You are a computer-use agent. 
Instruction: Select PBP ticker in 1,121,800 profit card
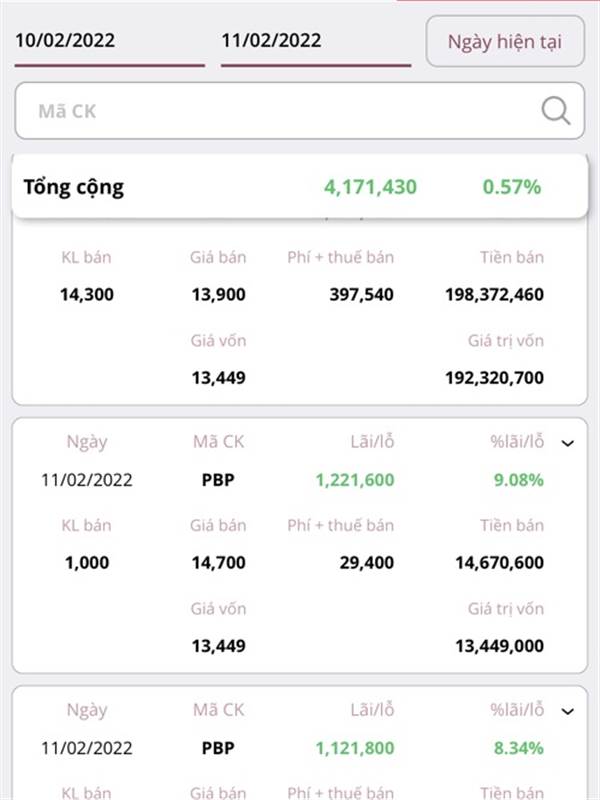coord(218,748)
